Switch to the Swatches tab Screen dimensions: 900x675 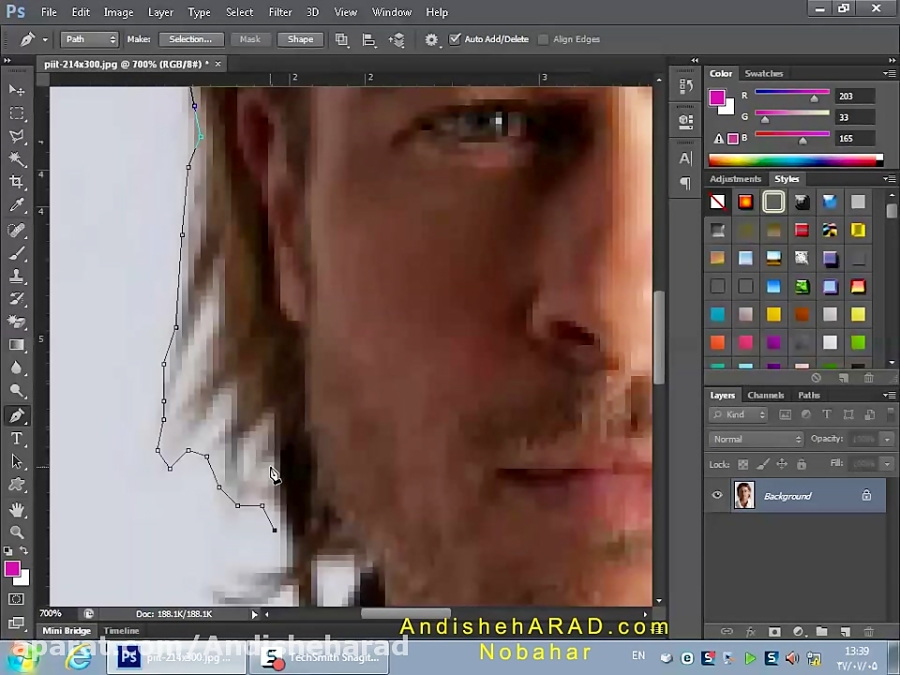coord(763,73)
